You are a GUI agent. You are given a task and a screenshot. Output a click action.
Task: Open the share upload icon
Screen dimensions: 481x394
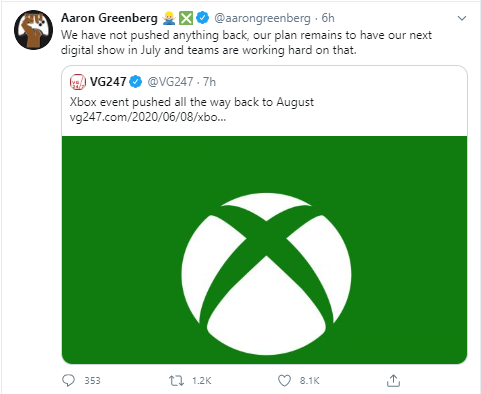coord(393,380)
